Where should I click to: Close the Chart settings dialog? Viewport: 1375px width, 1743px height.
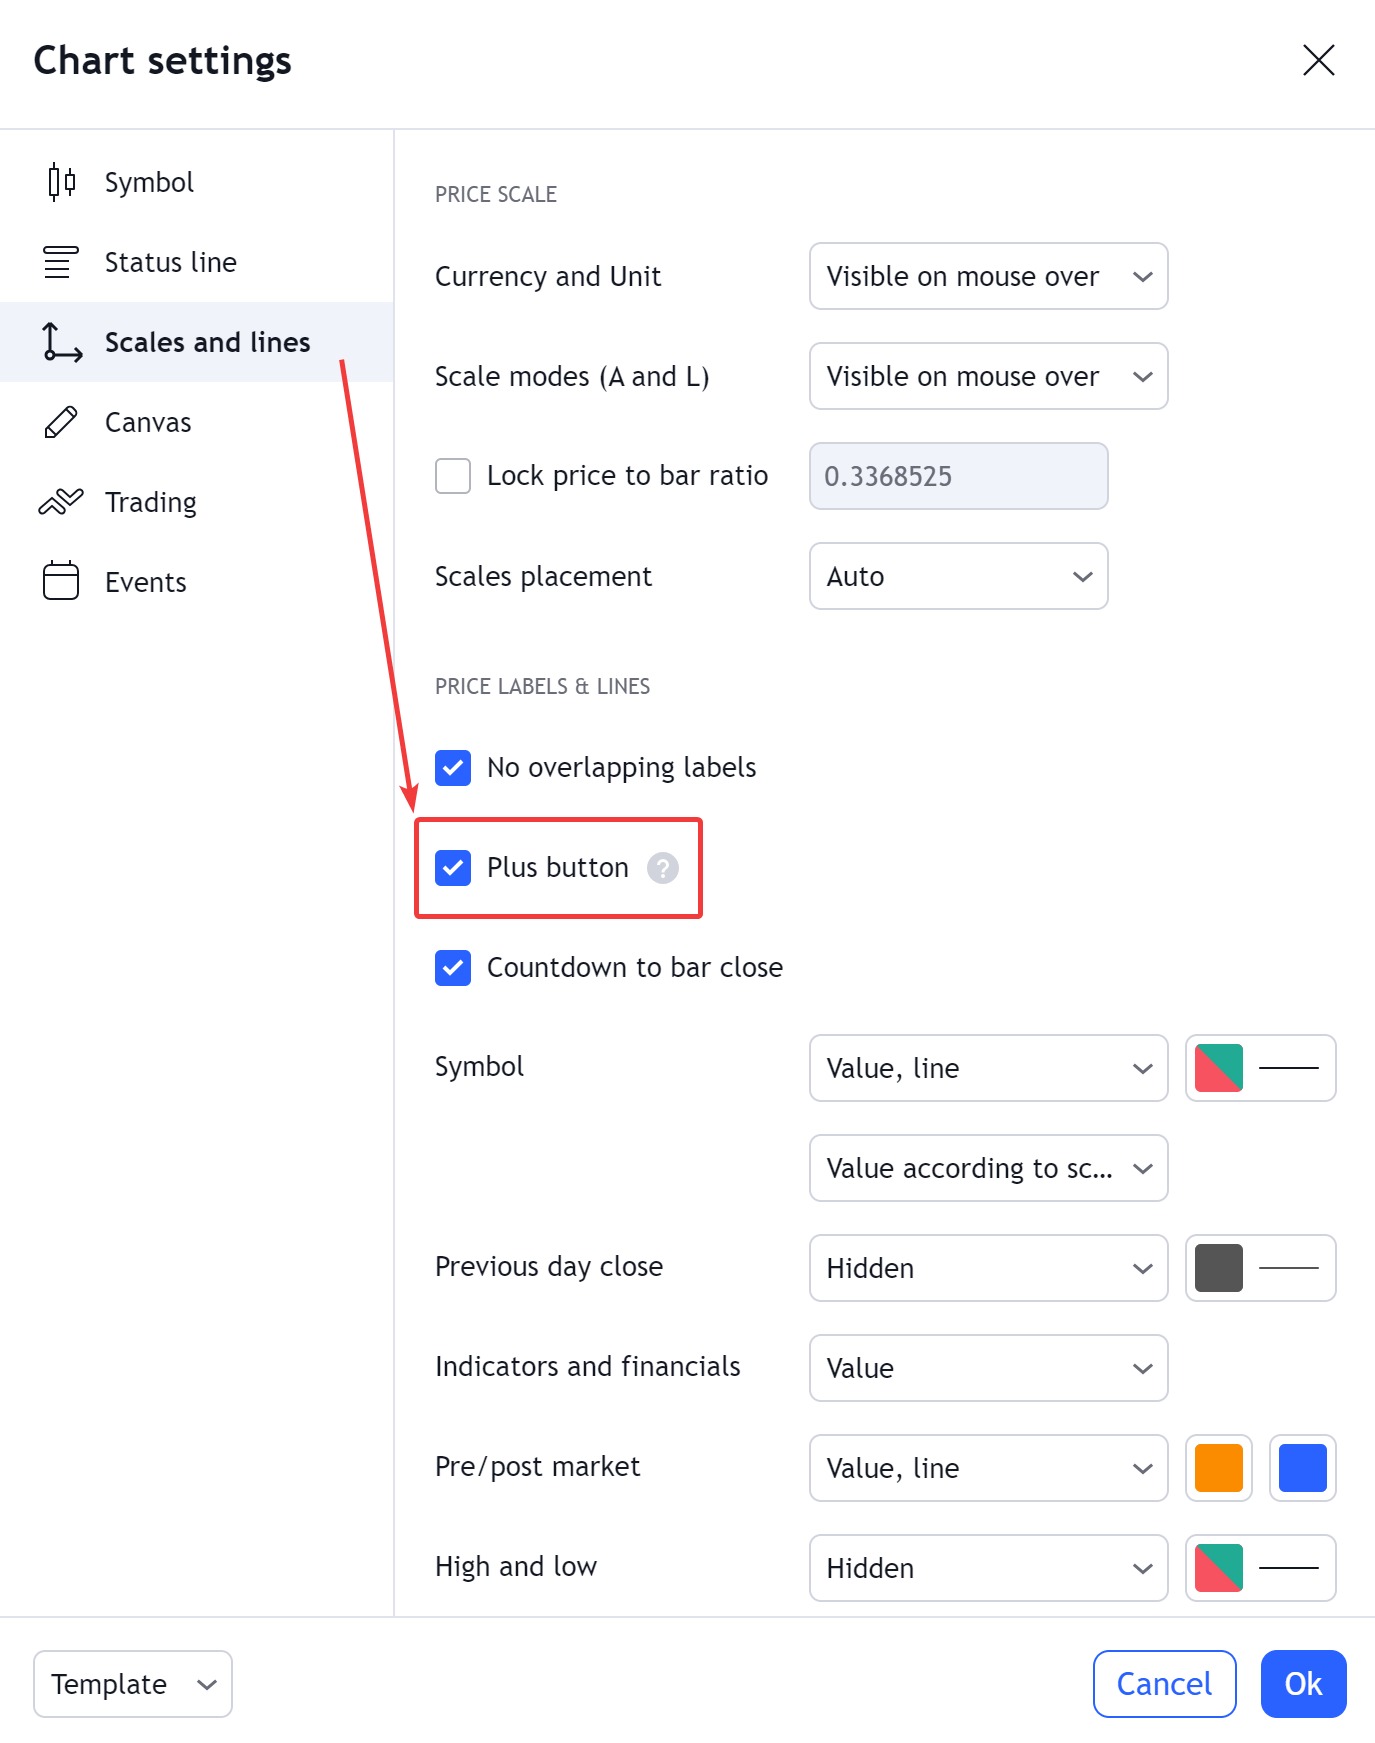(1318, 60)
